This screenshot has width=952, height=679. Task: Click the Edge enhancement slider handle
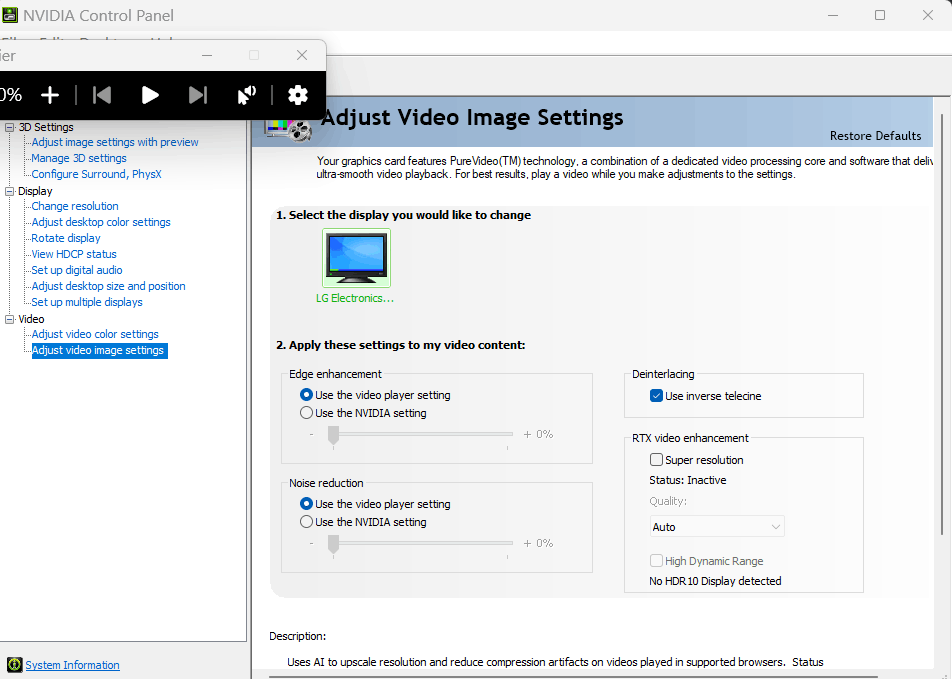333,435
